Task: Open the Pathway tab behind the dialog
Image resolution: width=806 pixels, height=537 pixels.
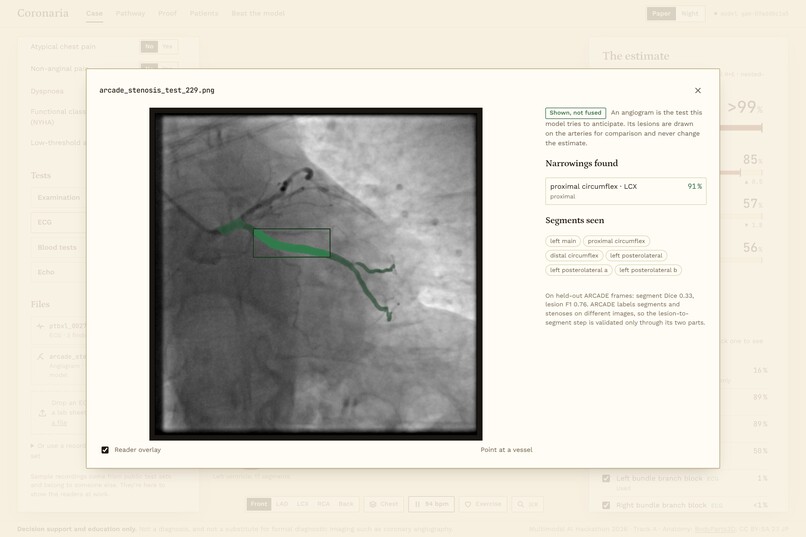Action: click(x=130, y=13)
